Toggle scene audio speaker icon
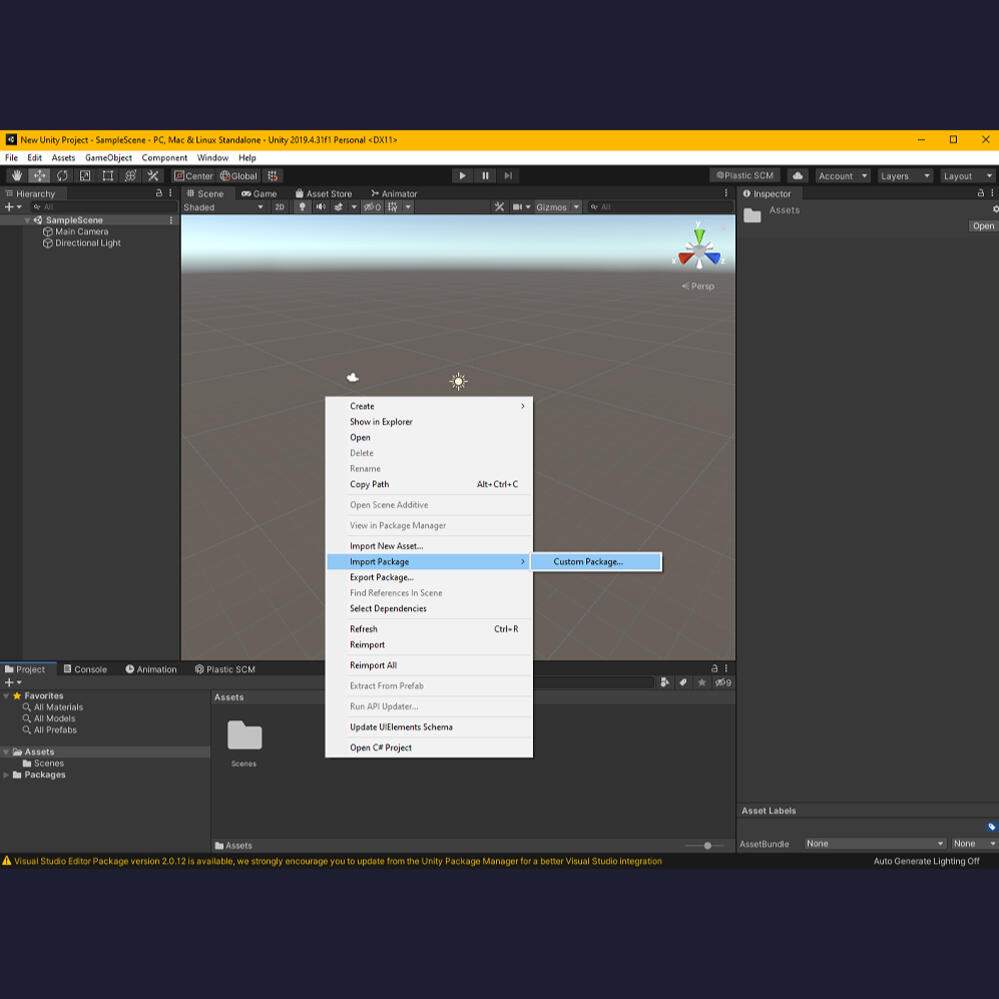This screenshot has height=999, width=999. click(x=321, y=207)
